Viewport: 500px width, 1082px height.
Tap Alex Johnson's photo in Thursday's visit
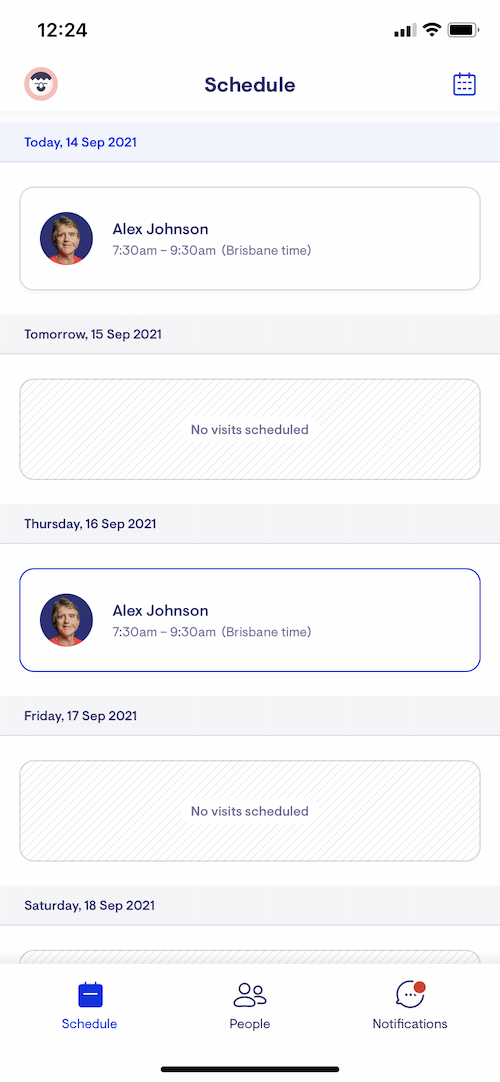click(x=66, y=620)
